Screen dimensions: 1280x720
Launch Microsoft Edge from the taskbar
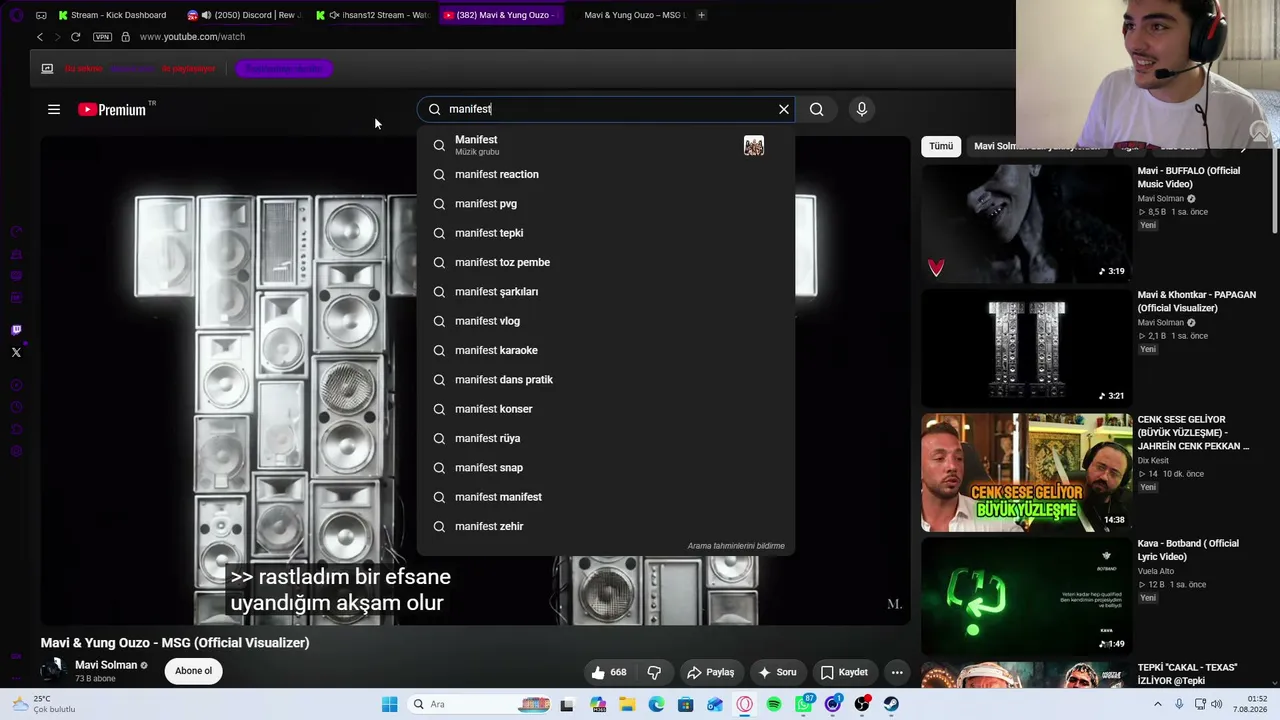pyautogui.click(x=656, y=704)
